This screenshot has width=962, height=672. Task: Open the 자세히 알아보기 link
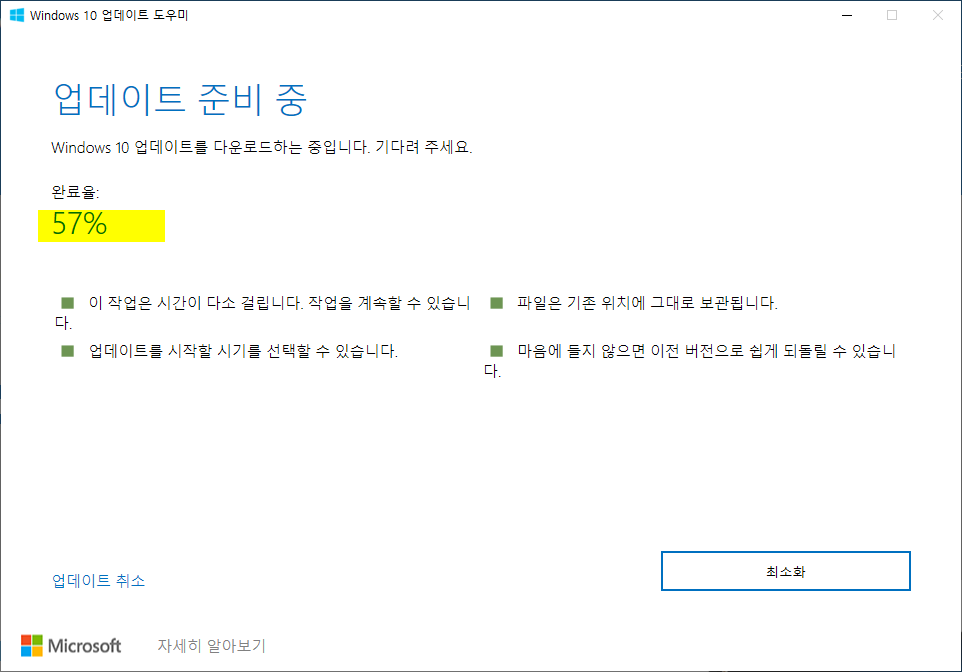212,646
